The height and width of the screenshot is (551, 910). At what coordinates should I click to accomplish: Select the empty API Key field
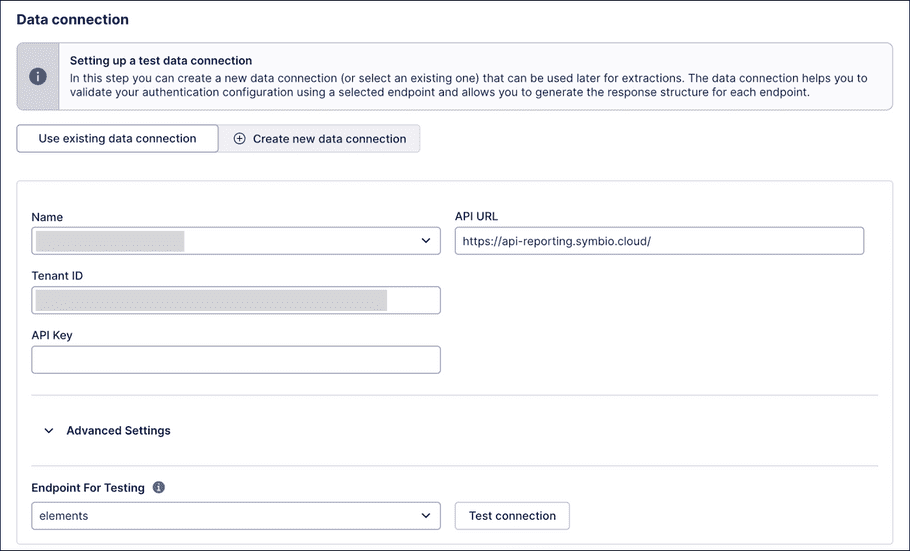click(235, 360)
